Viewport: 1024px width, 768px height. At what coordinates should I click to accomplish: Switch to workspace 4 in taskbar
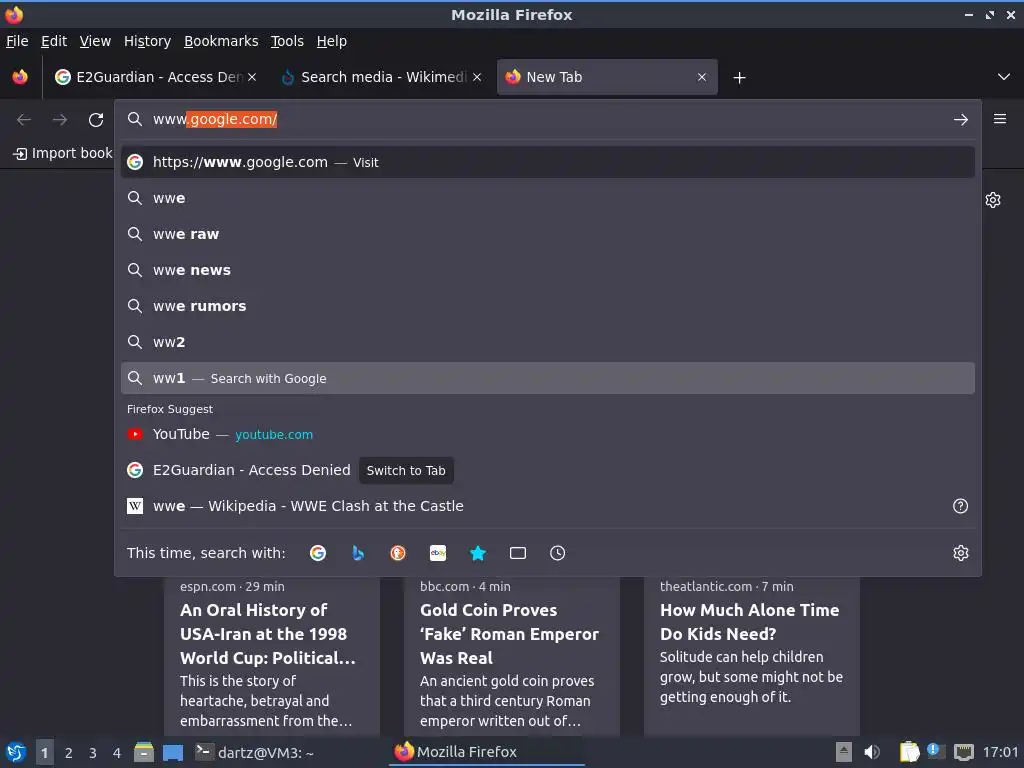pyautogui.click(x=117, y=753)
